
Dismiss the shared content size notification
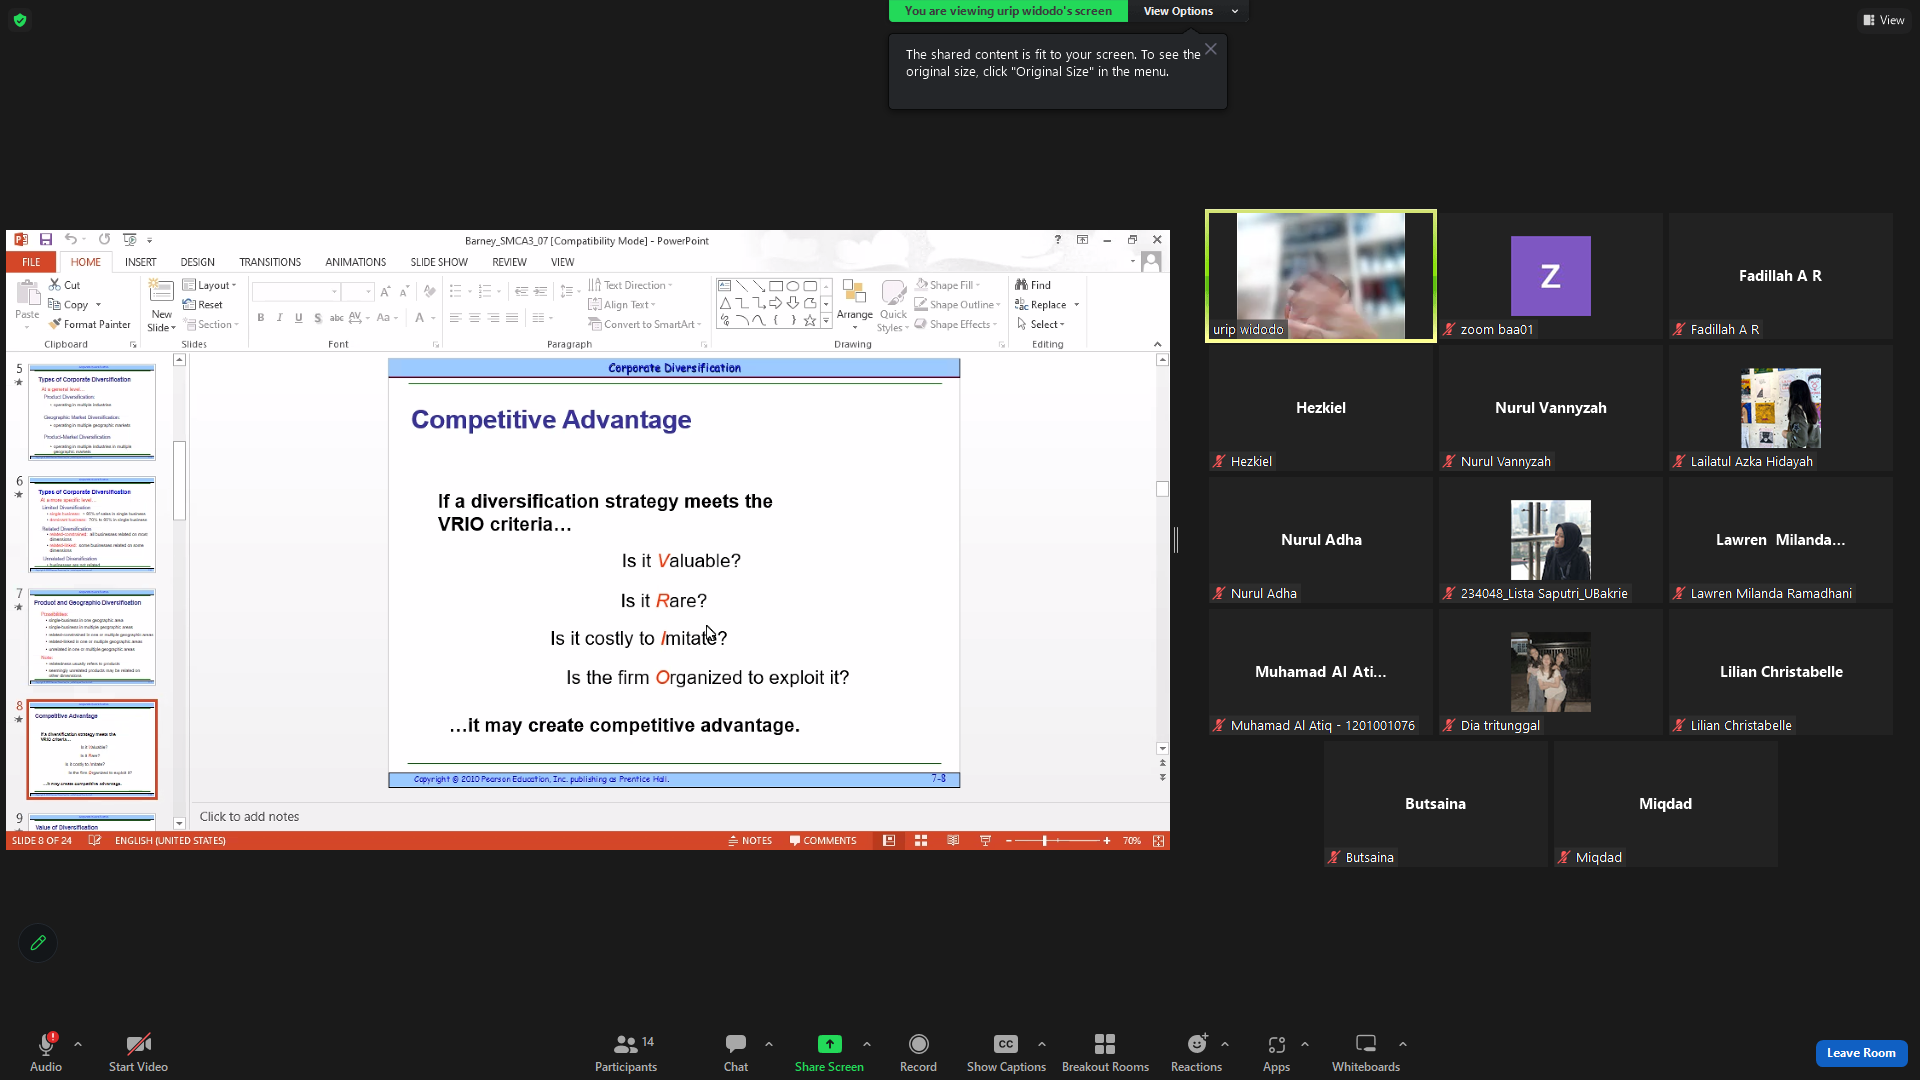pyautogui.click(x=1211, y=49)
